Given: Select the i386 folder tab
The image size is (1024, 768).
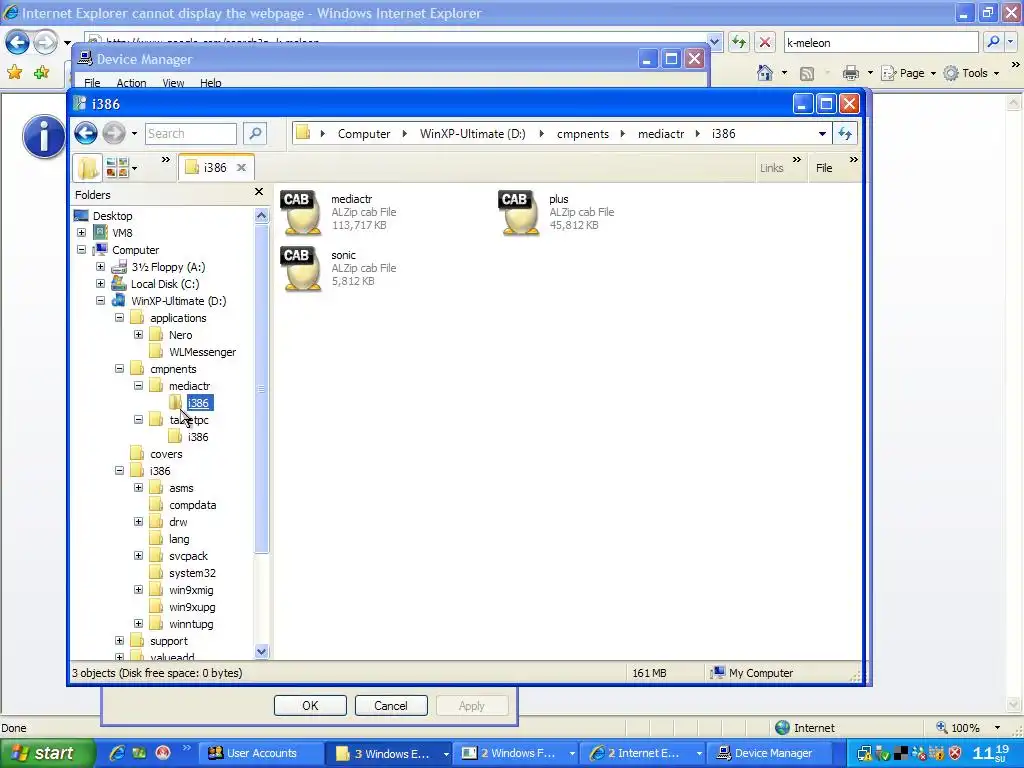Looking at the screenshot, I should coord(216,168).
